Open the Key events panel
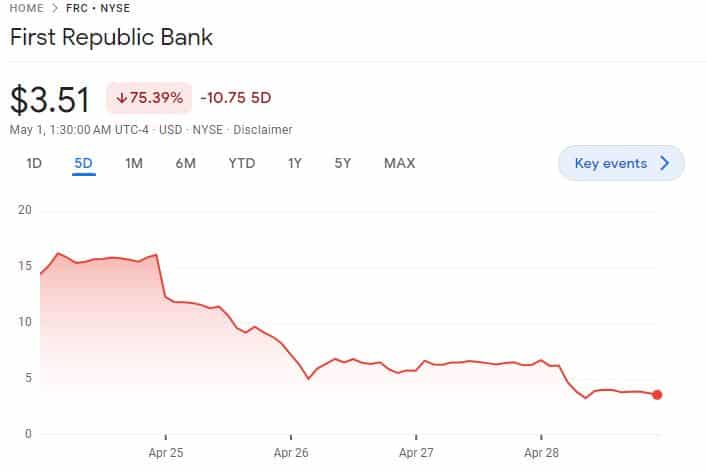Viewport: 706px width, 472px height. tap(621, 163)
